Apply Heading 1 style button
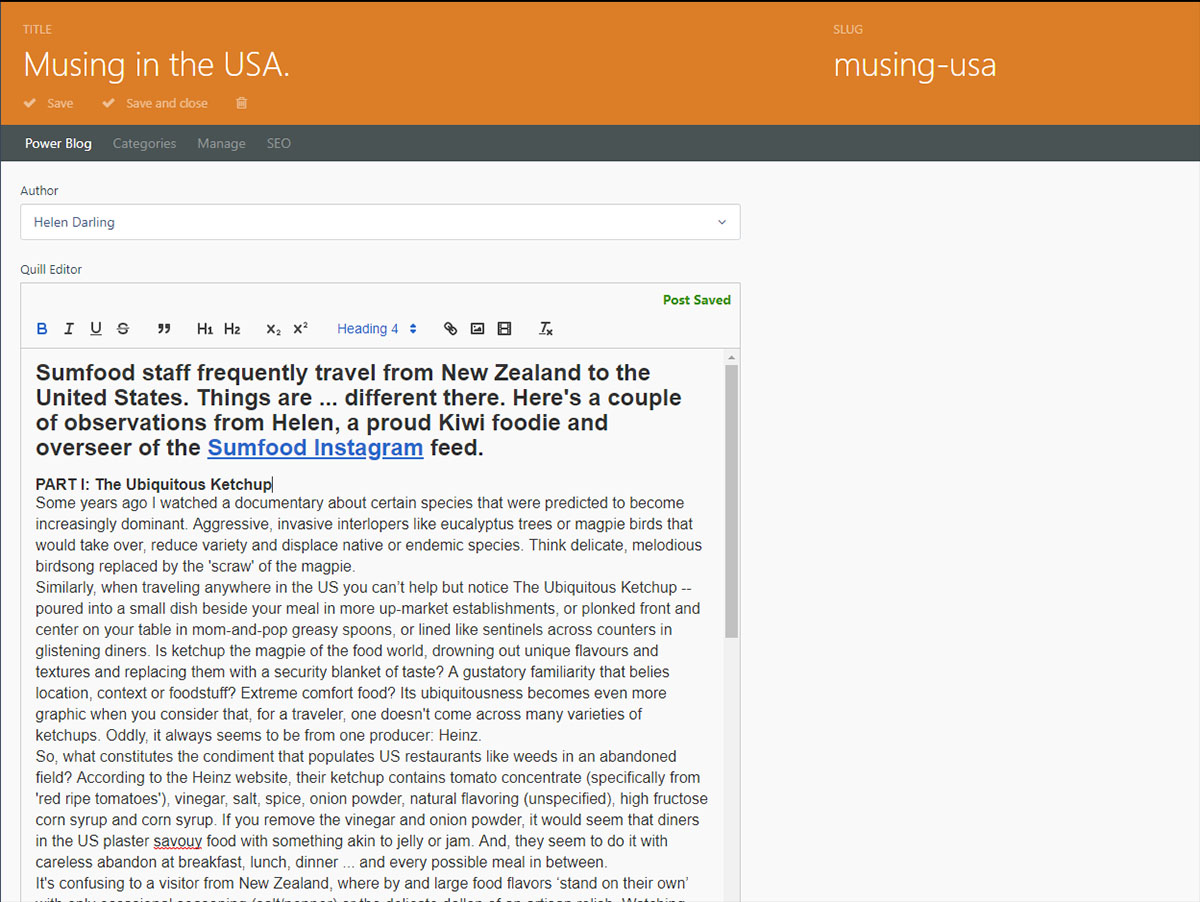This screenshot has height=902, width=1200. 205,329
